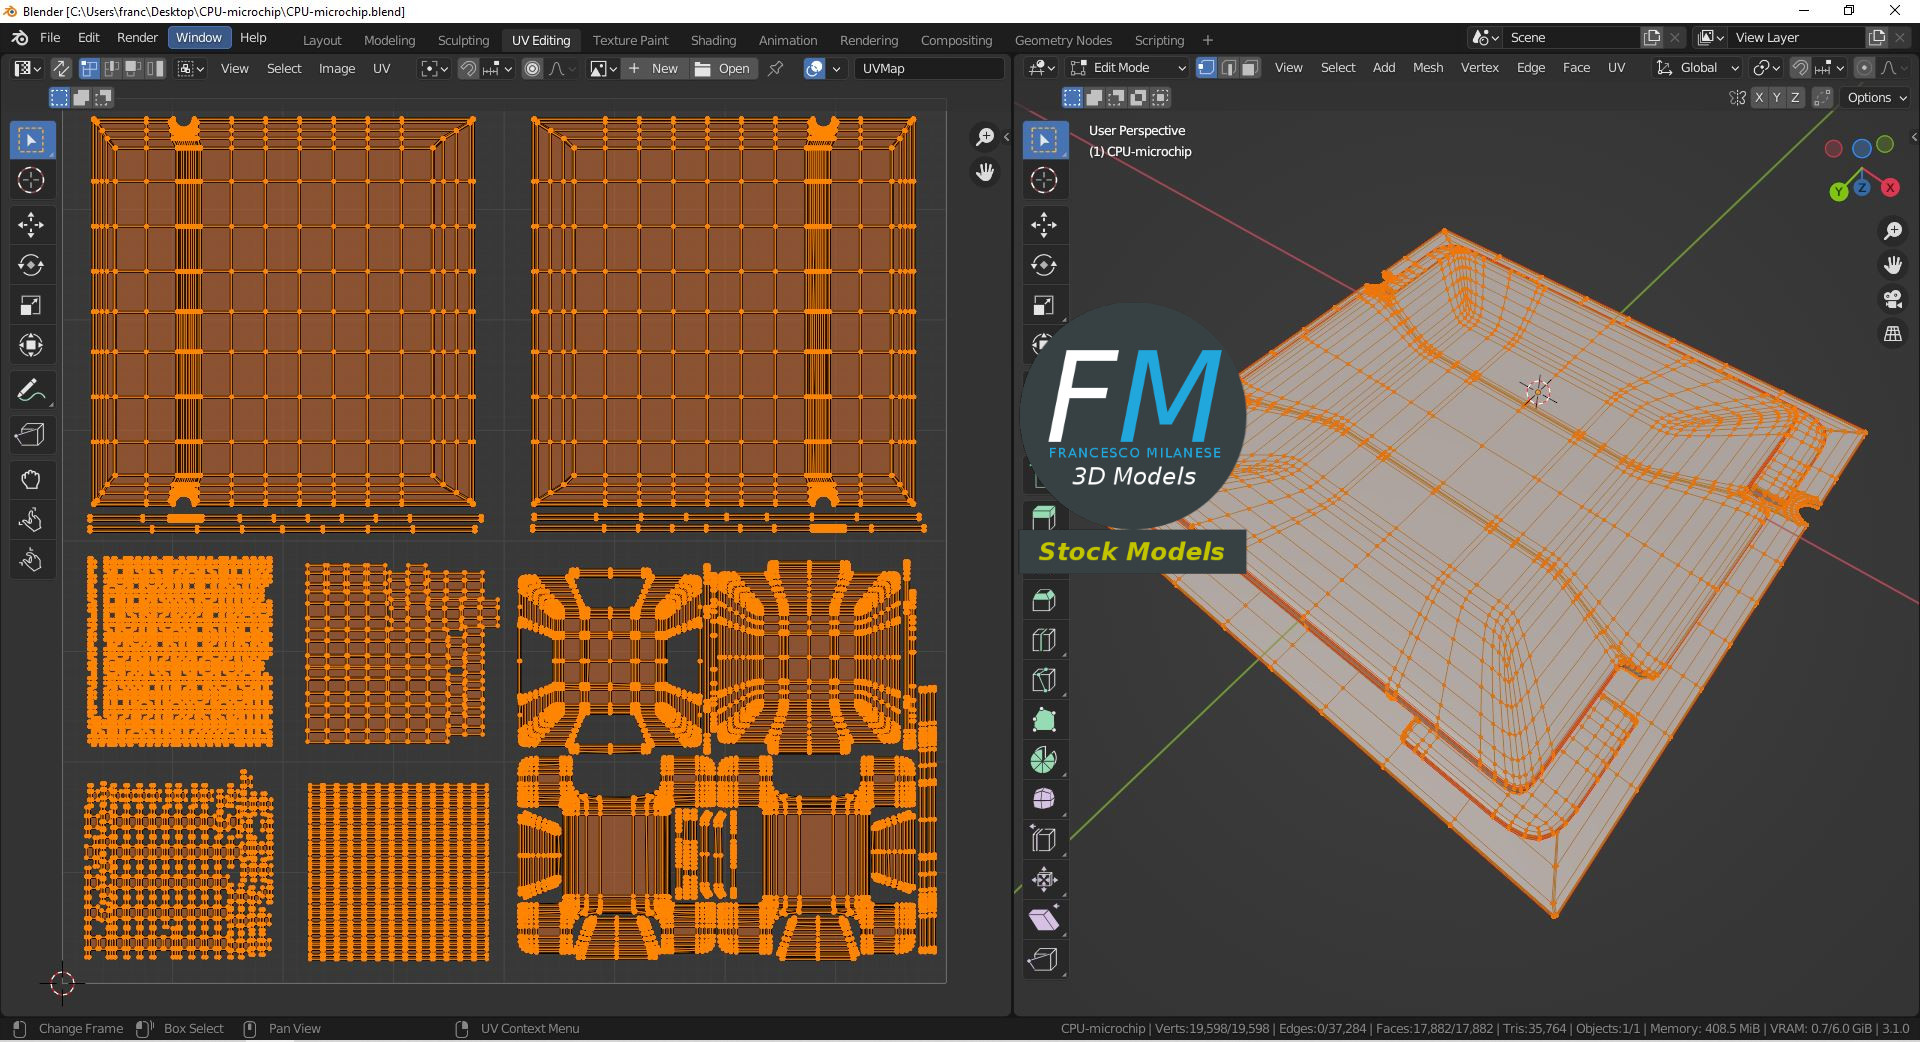Enable UV island selection mode
The image size is (1920, 1042).
[155, 68]
